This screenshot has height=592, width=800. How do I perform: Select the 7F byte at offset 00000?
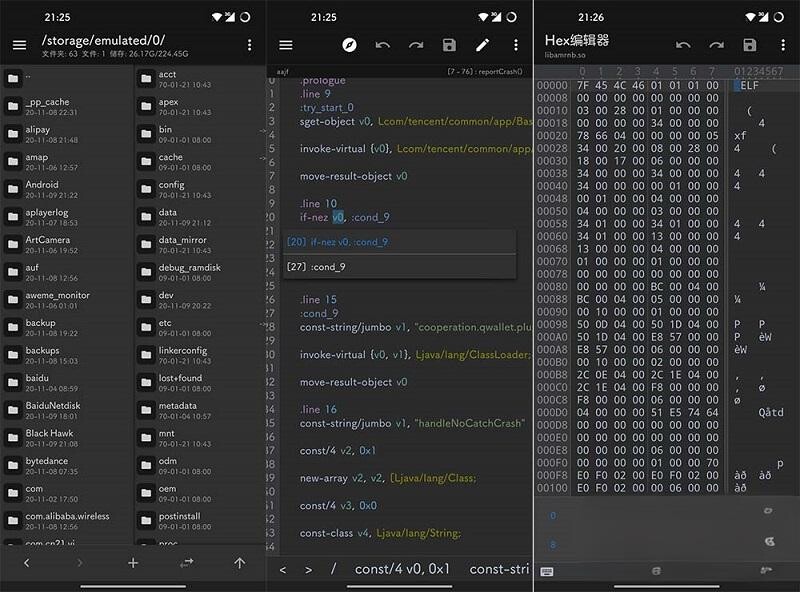pyautogui.click(x=583, y=85)
